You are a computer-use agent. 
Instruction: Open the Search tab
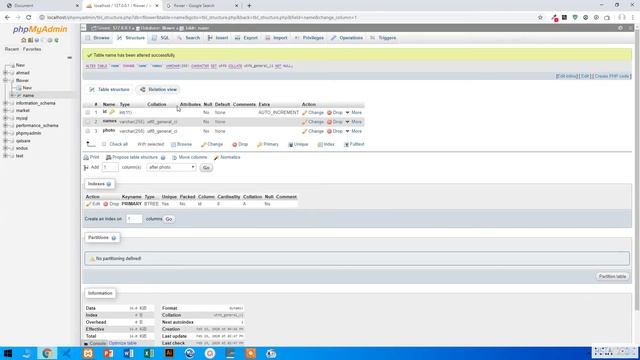point(188,38)
